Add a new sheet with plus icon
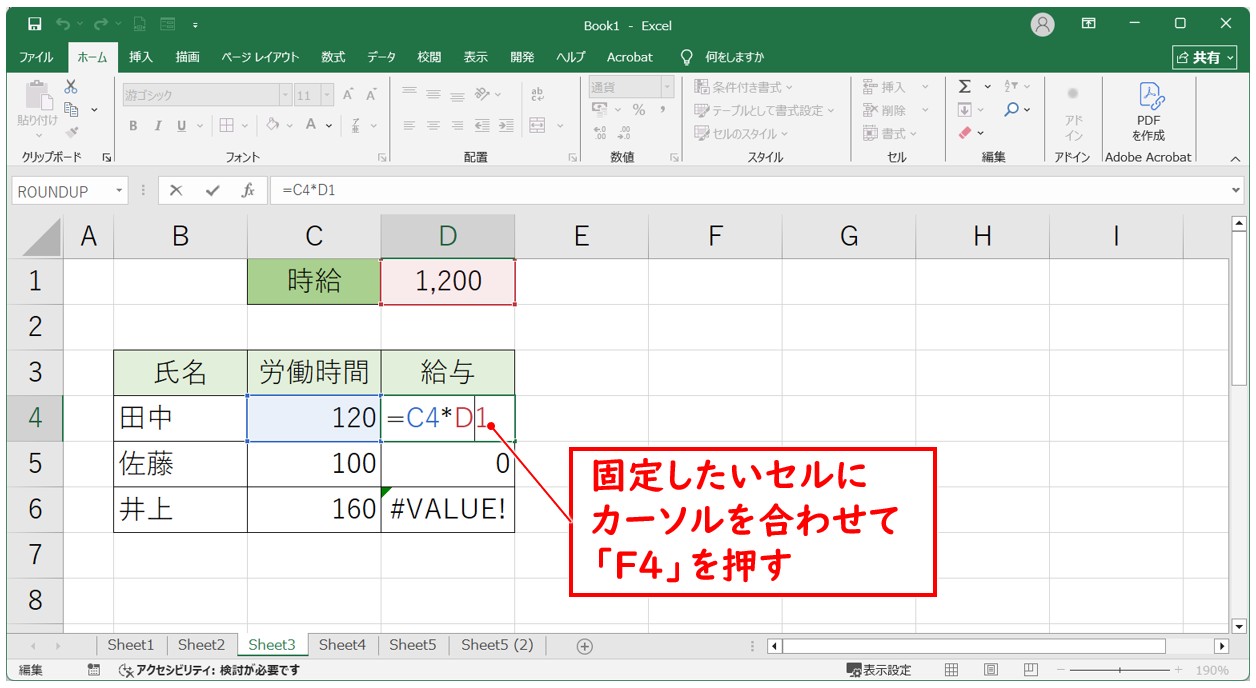Image resolution: width=1256 pixels, height=688 pixels. tap(585, 646)
